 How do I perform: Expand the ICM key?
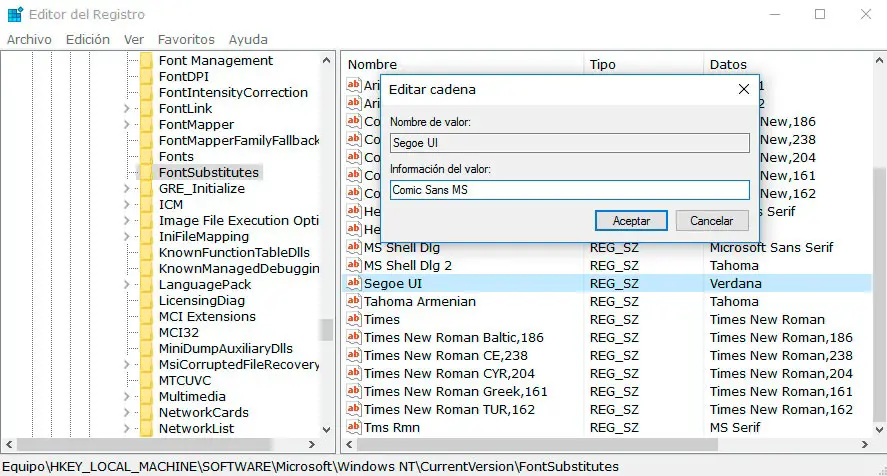[x=127, y=204]
